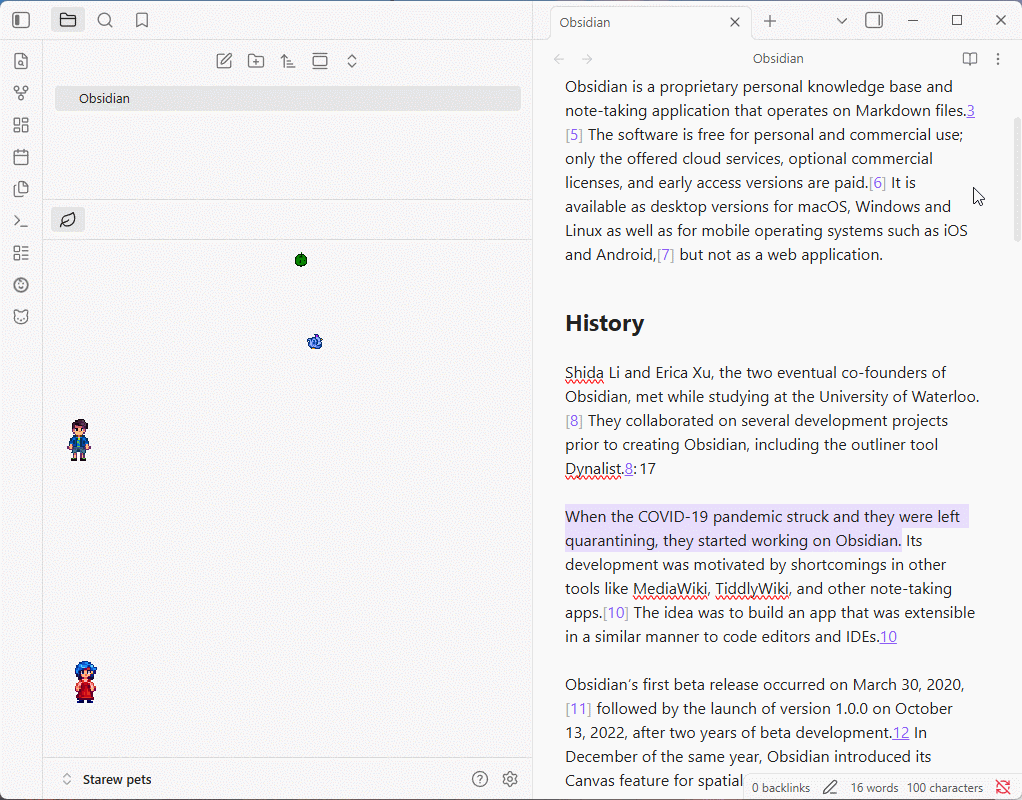Open the Bookmarks tab icon
The width and height of the screenshot is (1022, 800).
click(x=141, y=20)
